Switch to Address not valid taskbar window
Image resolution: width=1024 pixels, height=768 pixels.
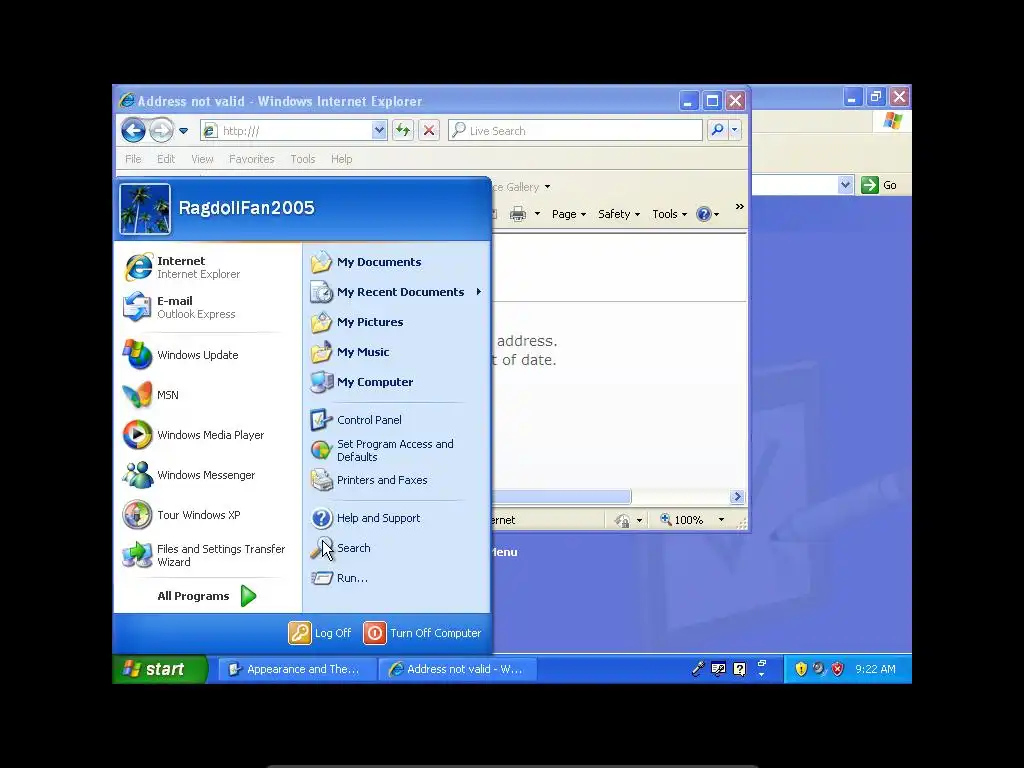tap(458, 669)
